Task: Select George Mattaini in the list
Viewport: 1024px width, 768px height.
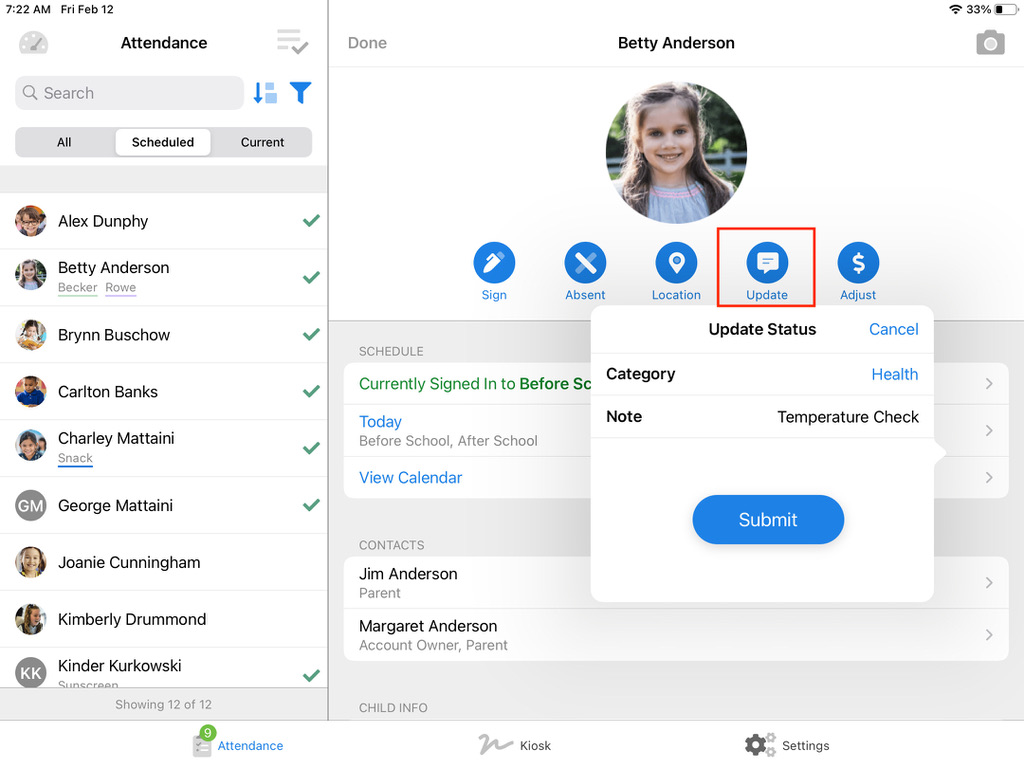Action: coord(163,505)
